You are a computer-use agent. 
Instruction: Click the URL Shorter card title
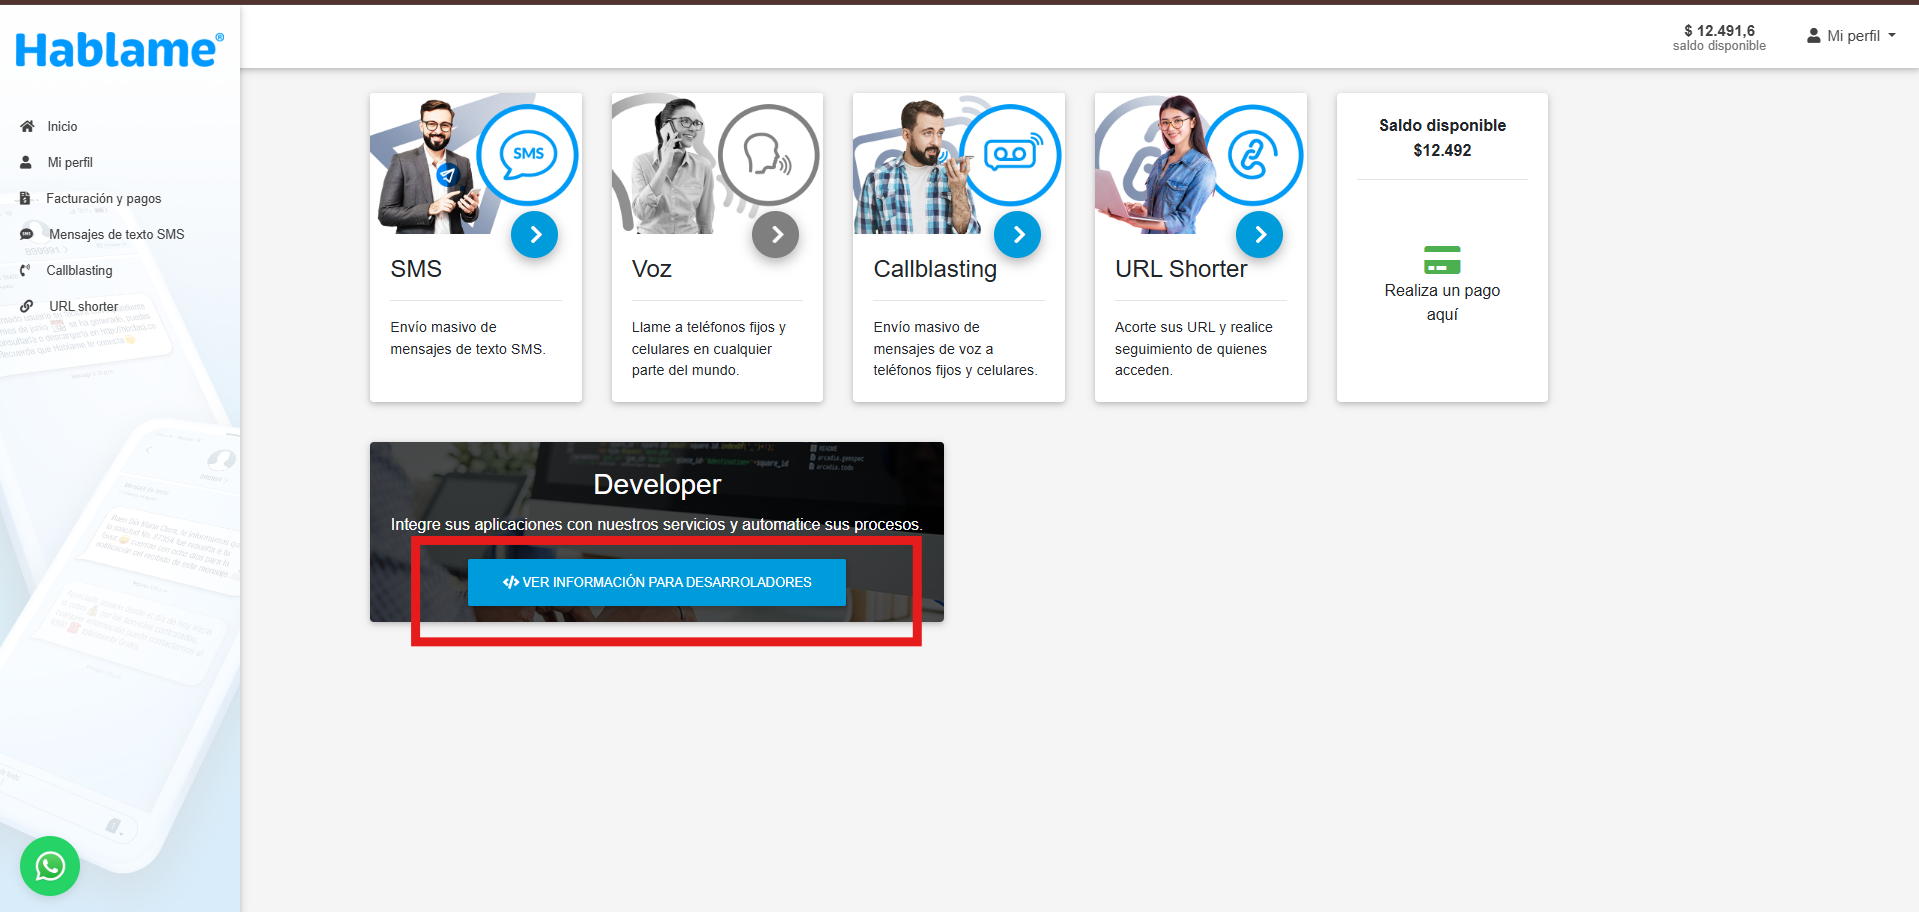coord(1181,269)
